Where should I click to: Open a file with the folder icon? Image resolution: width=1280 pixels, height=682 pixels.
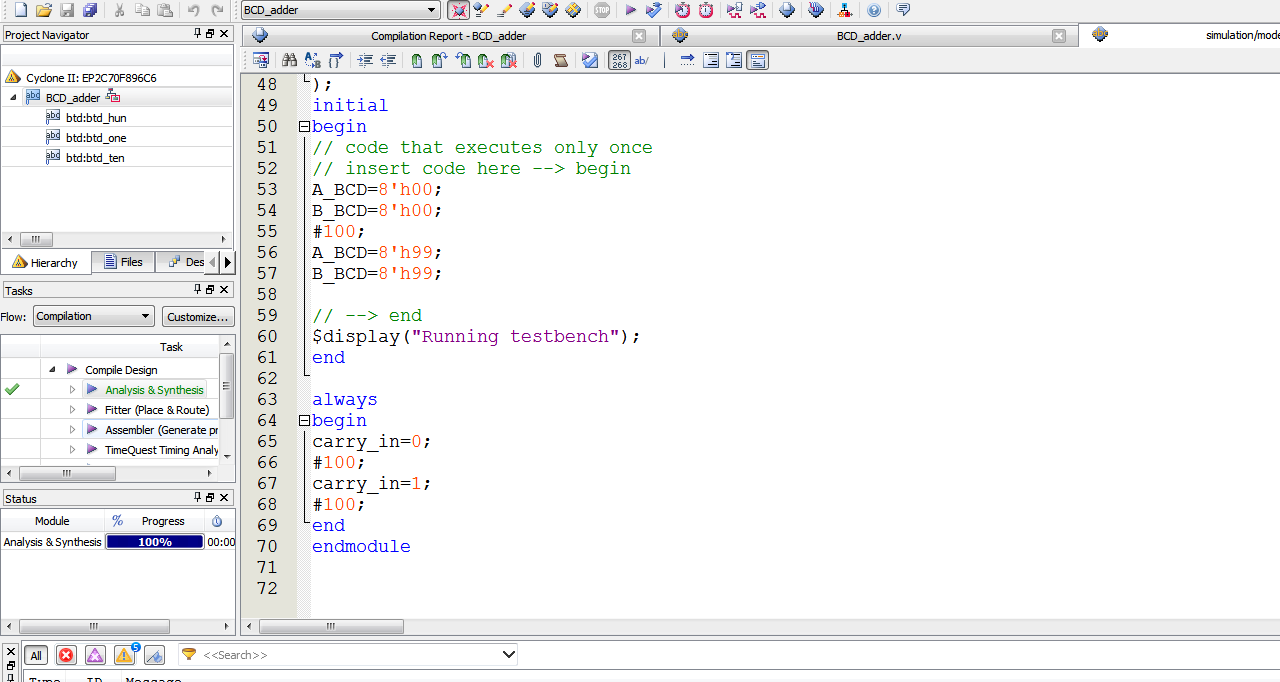(x=43, y=10)
